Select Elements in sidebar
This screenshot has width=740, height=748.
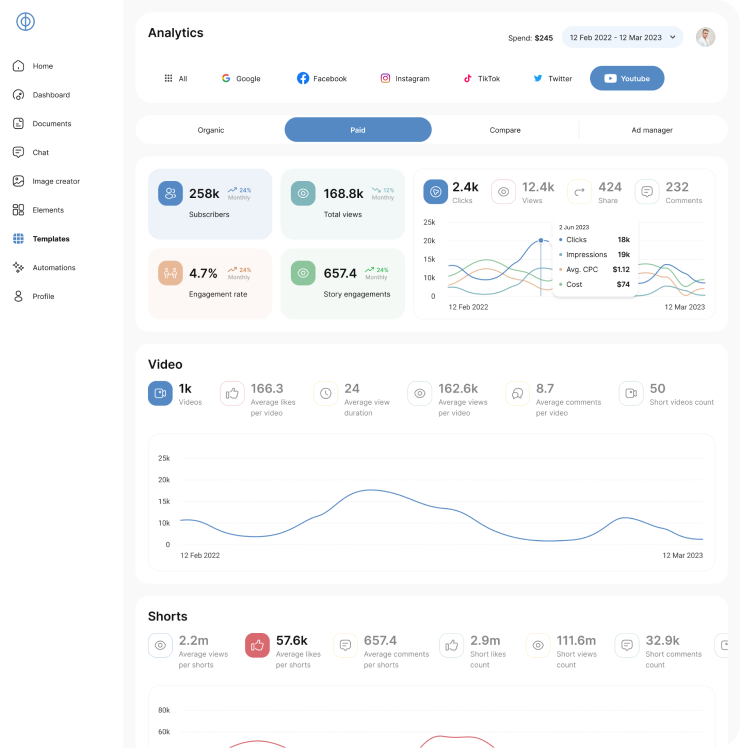(38, 210)
